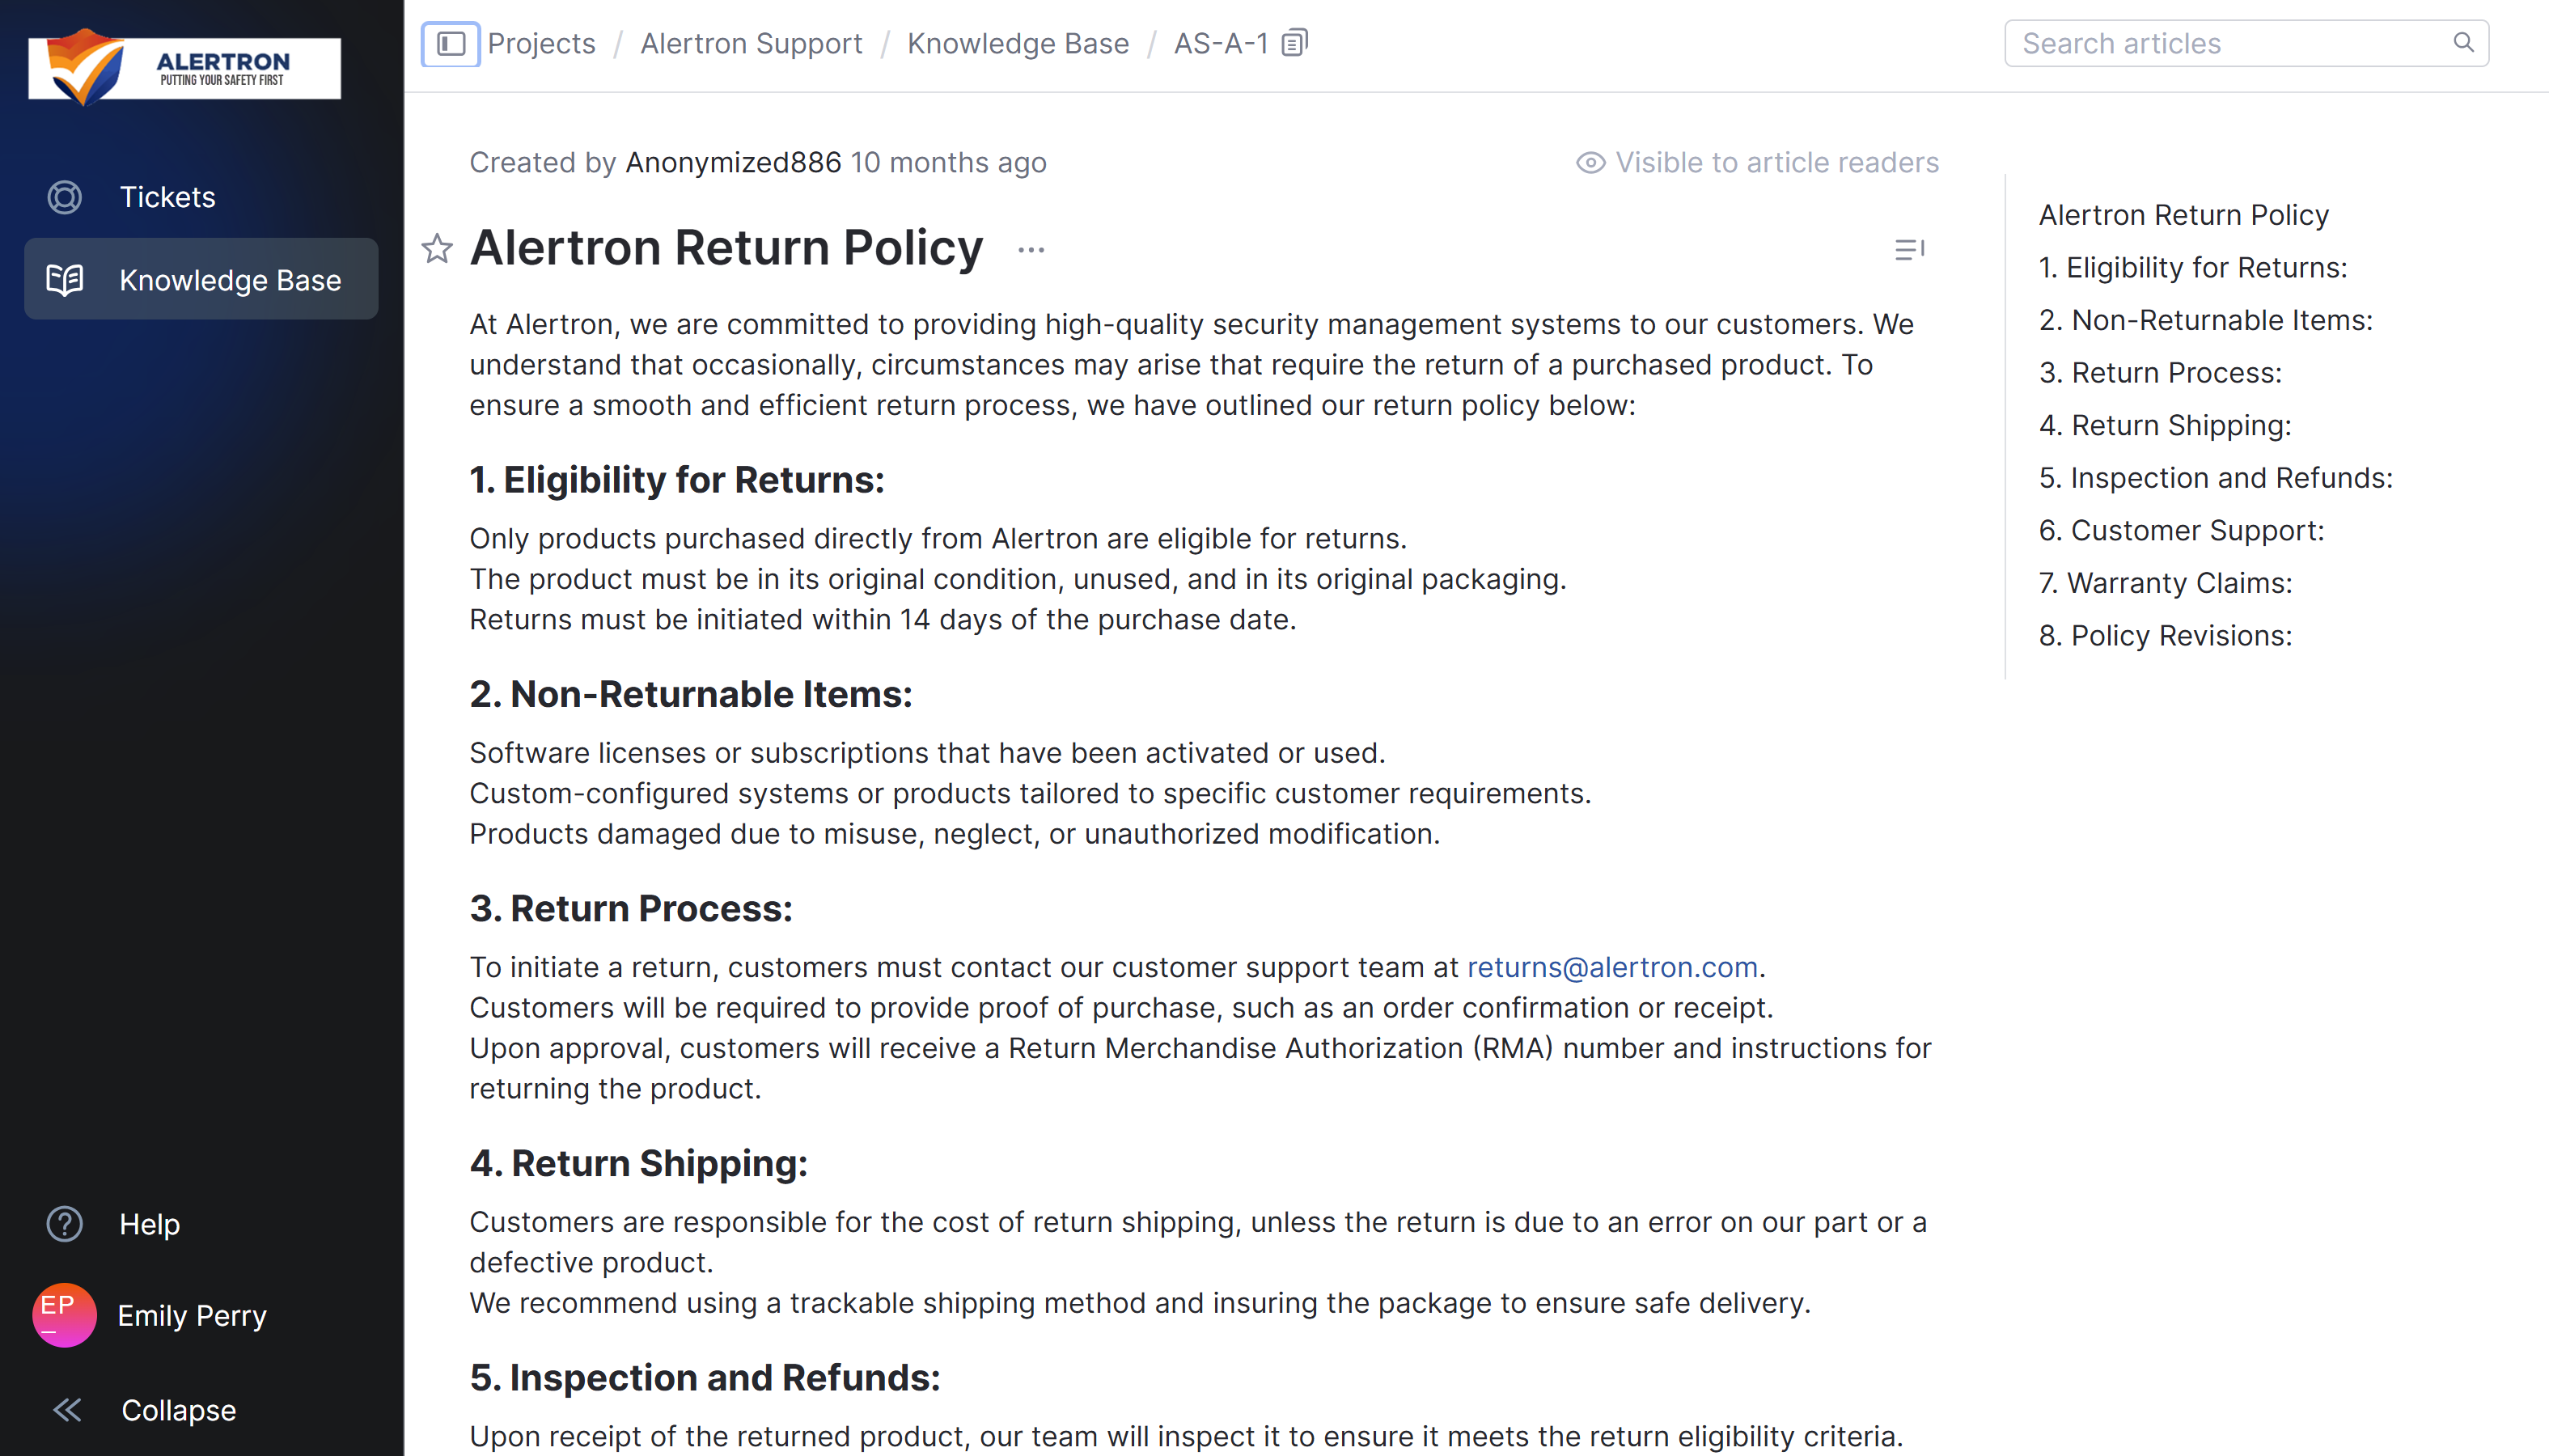Copy the AS-A-1 article ID
This screenshot has width=2549, height=1456.
1294,43
